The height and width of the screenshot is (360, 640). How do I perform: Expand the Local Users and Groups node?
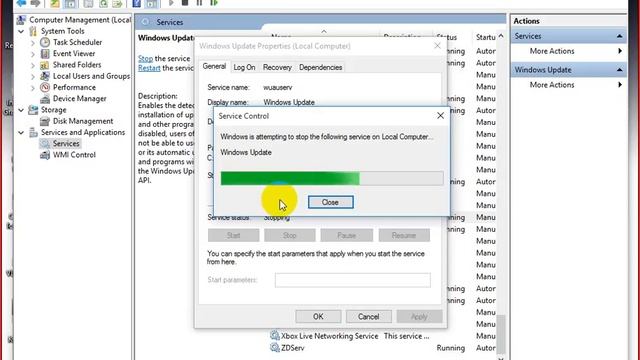[x=33, y=76]
